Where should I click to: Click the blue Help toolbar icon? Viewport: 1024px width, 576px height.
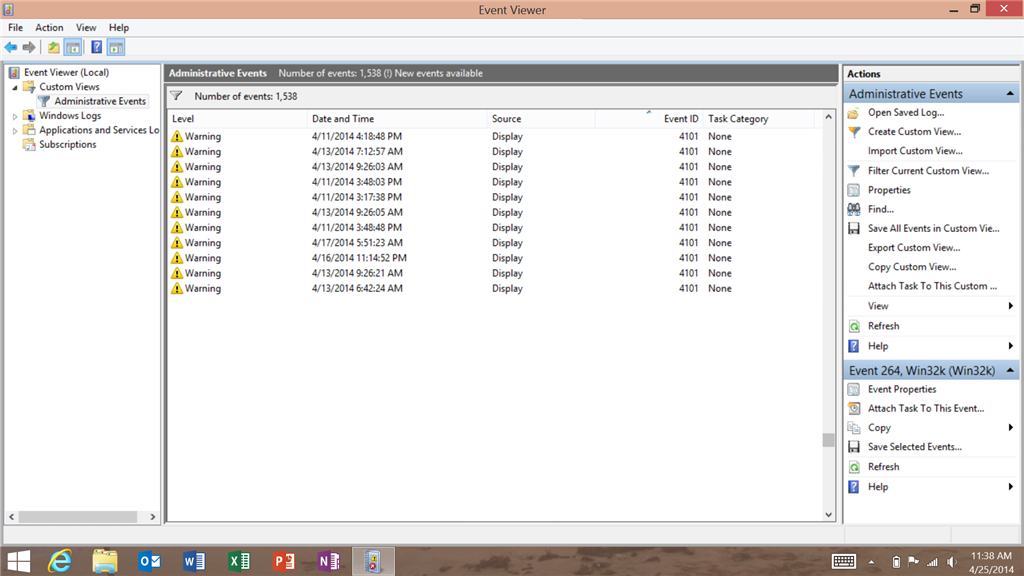pyautogui.click(x=96, y=47)
